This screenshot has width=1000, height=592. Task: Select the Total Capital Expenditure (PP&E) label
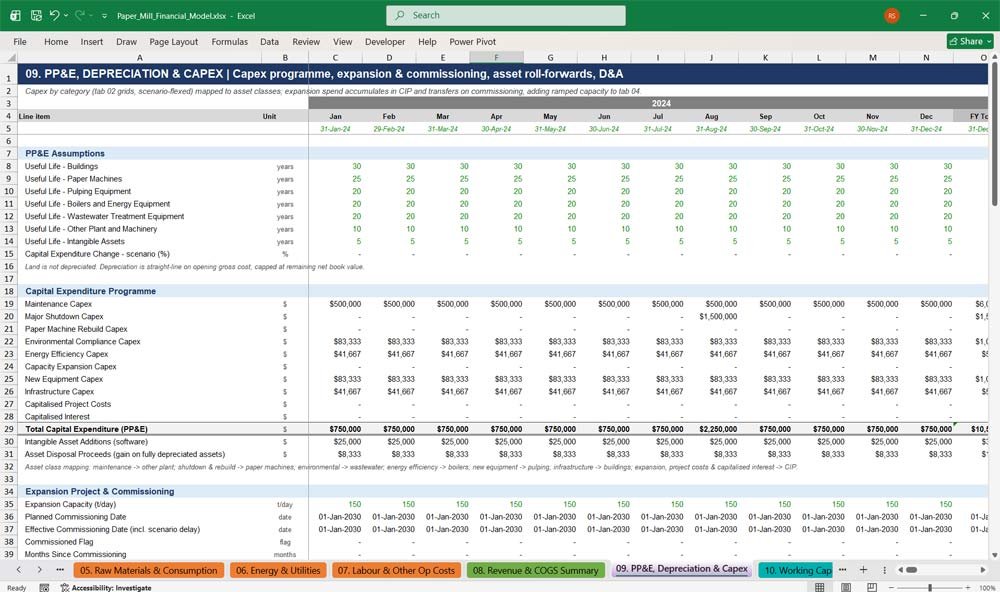pos(86,429)
